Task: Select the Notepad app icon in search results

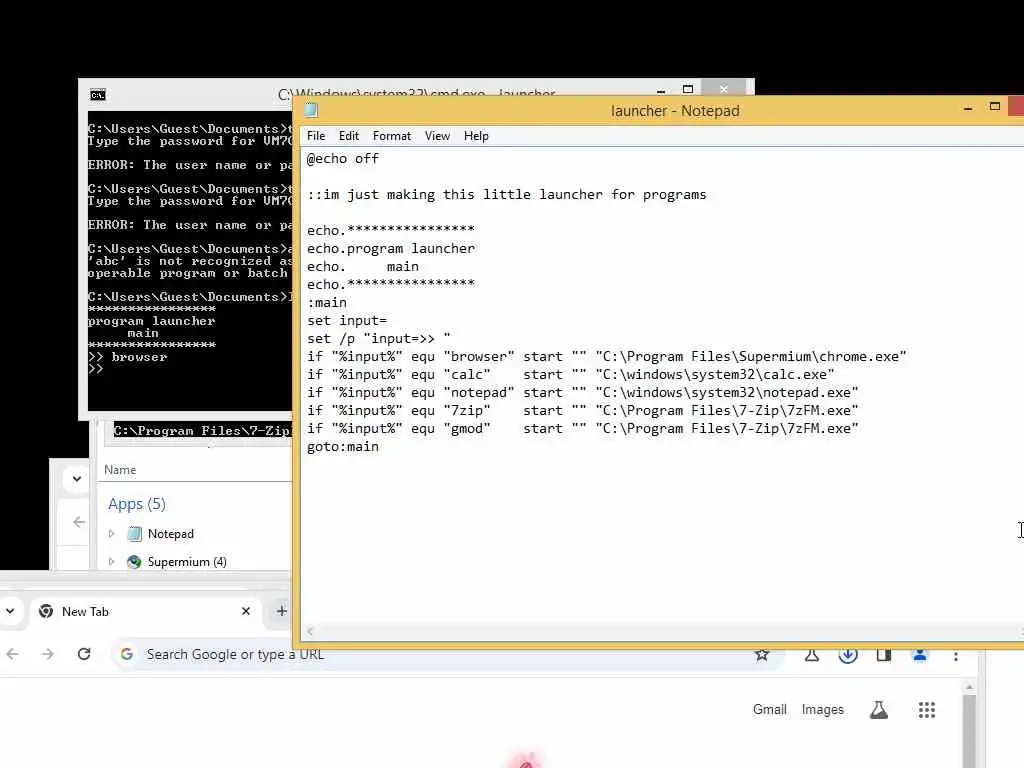Action: click(x=135, y=534)
